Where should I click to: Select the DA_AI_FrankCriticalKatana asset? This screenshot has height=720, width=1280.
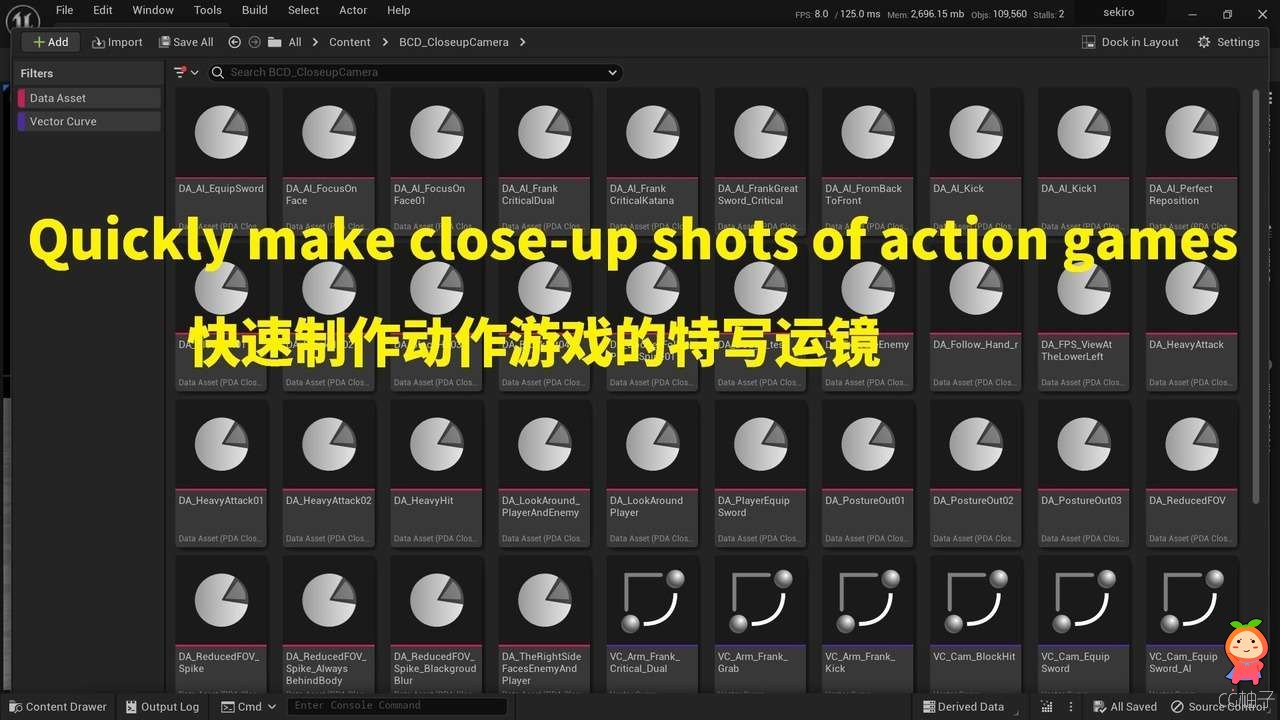pyautogui.click(x=653, y=164)
